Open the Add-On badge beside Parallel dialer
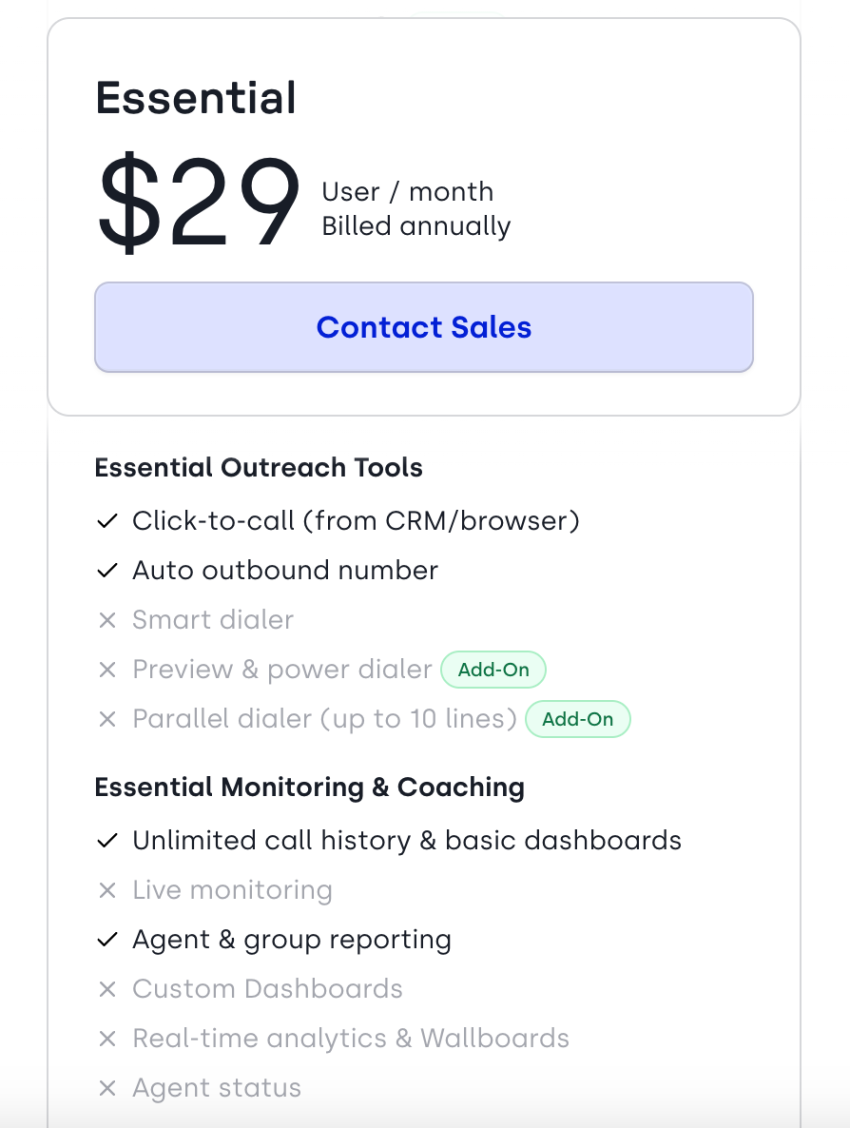 [x=578, y=719]
